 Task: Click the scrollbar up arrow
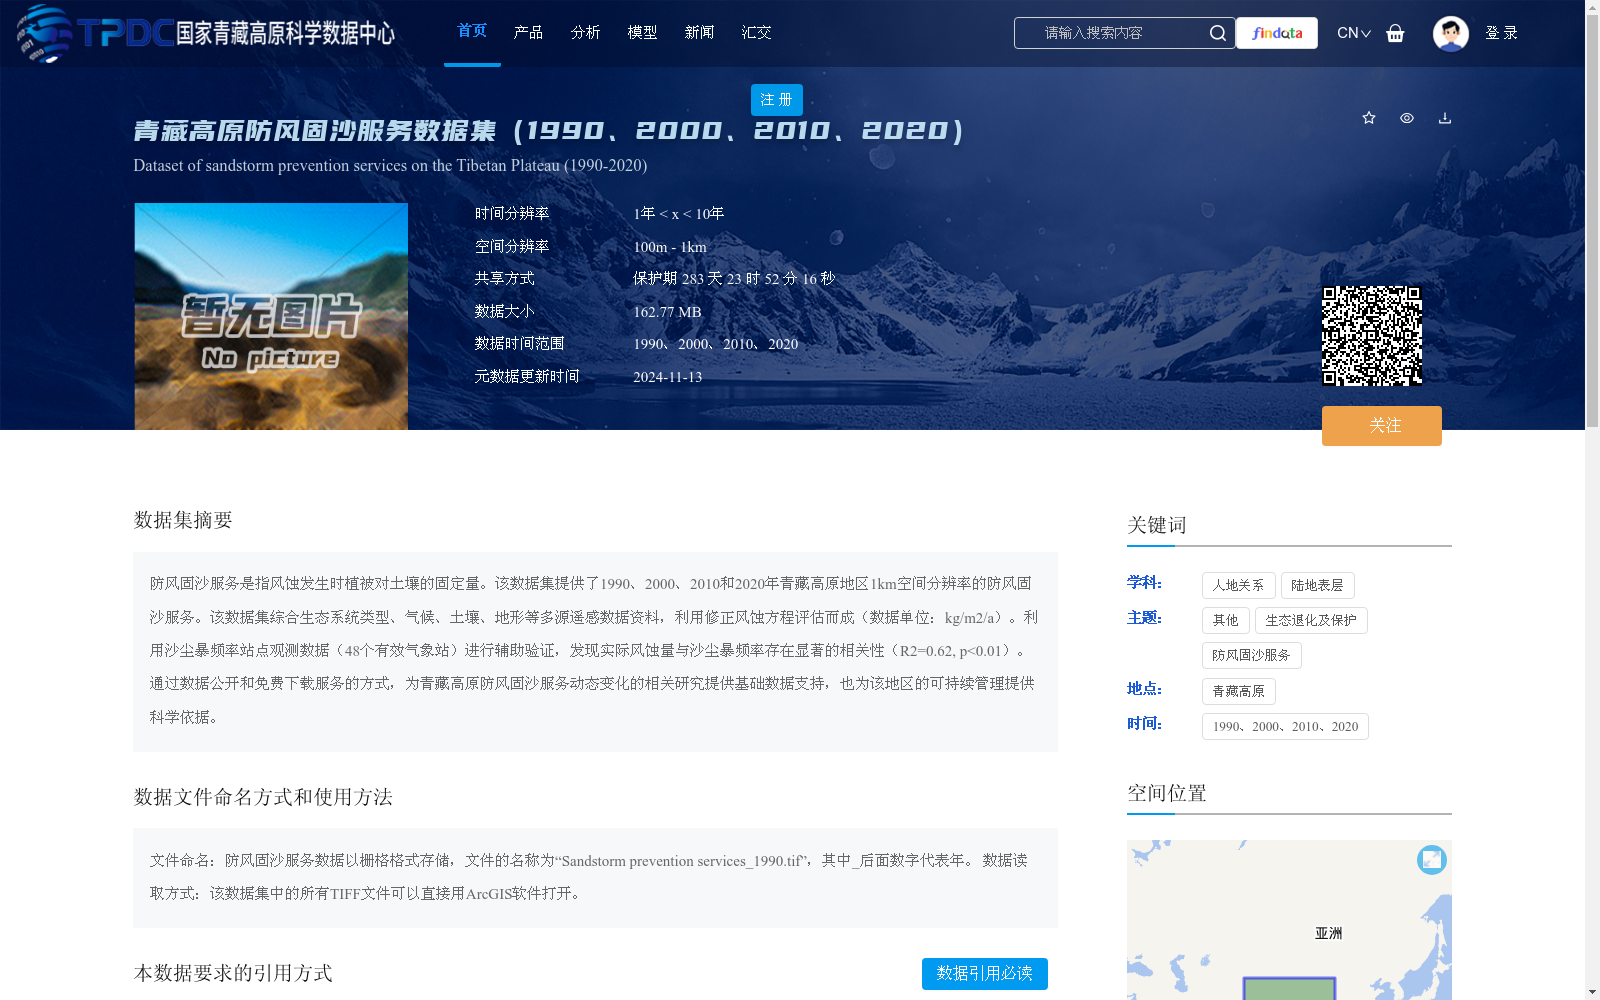[1592, 7]
